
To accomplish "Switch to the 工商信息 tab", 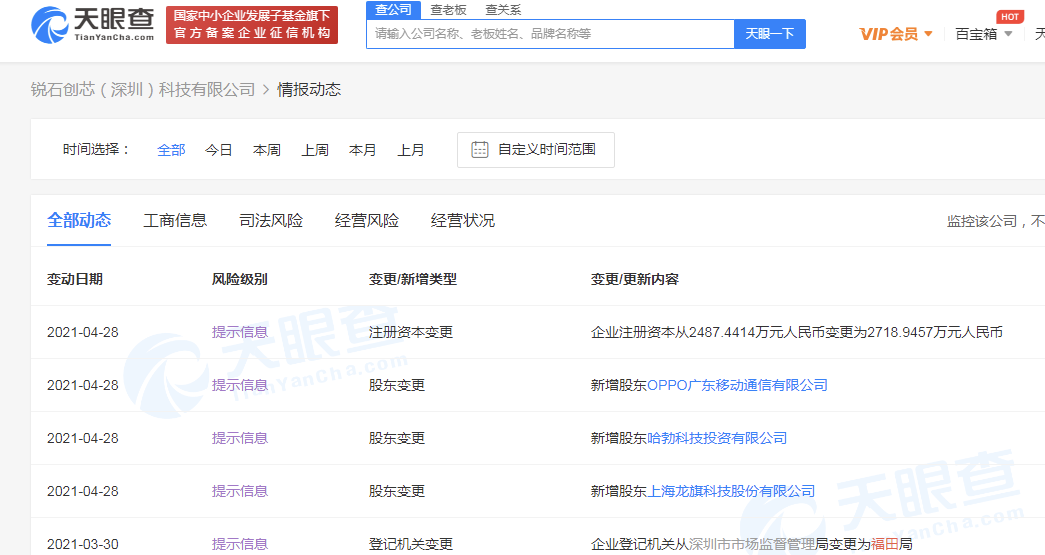I will [x=175, y=221].
